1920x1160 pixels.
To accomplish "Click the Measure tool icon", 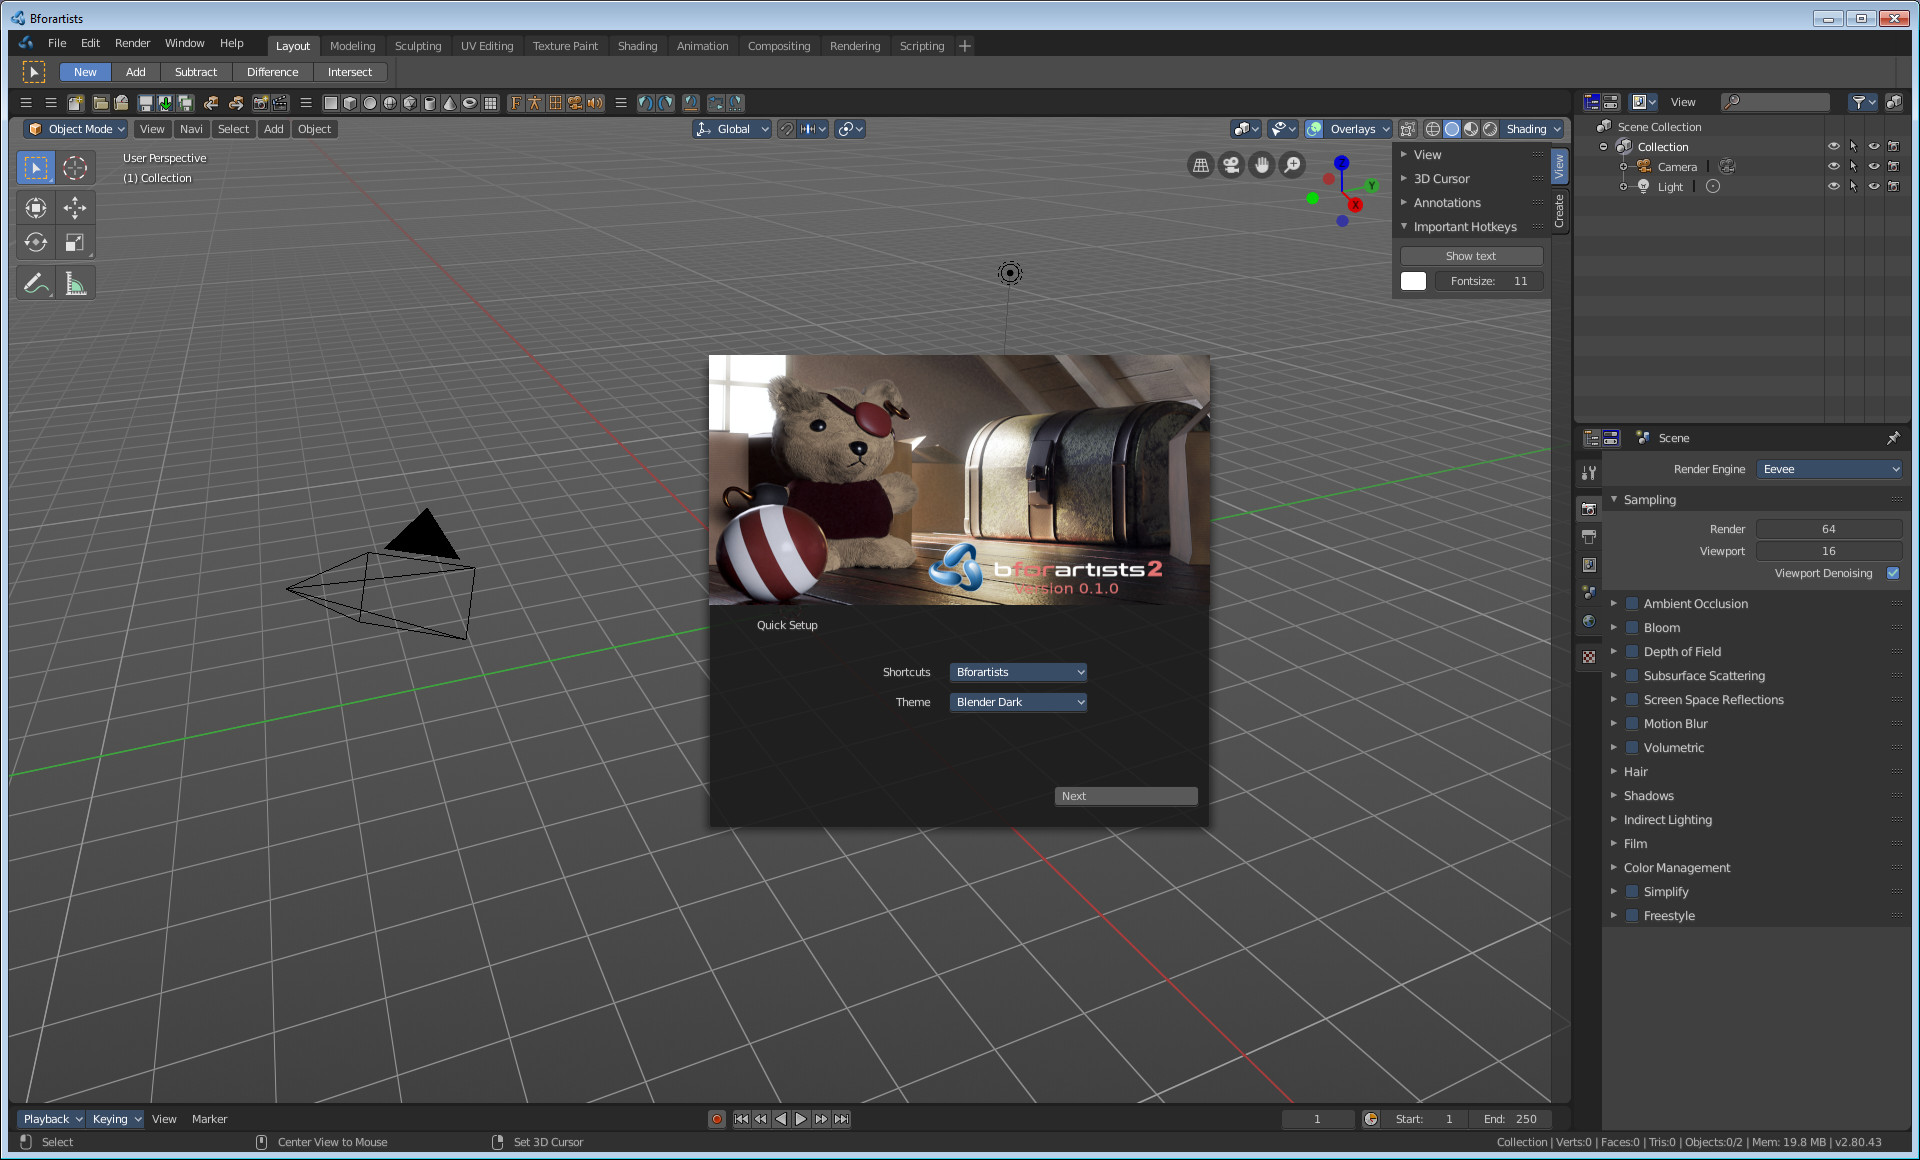I will point(74,284).
